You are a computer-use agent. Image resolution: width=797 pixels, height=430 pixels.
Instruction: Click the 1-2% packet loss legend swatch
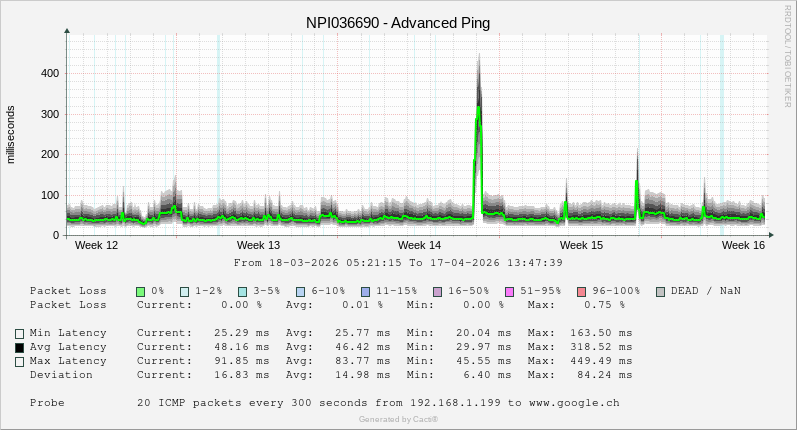click(185, 291)
